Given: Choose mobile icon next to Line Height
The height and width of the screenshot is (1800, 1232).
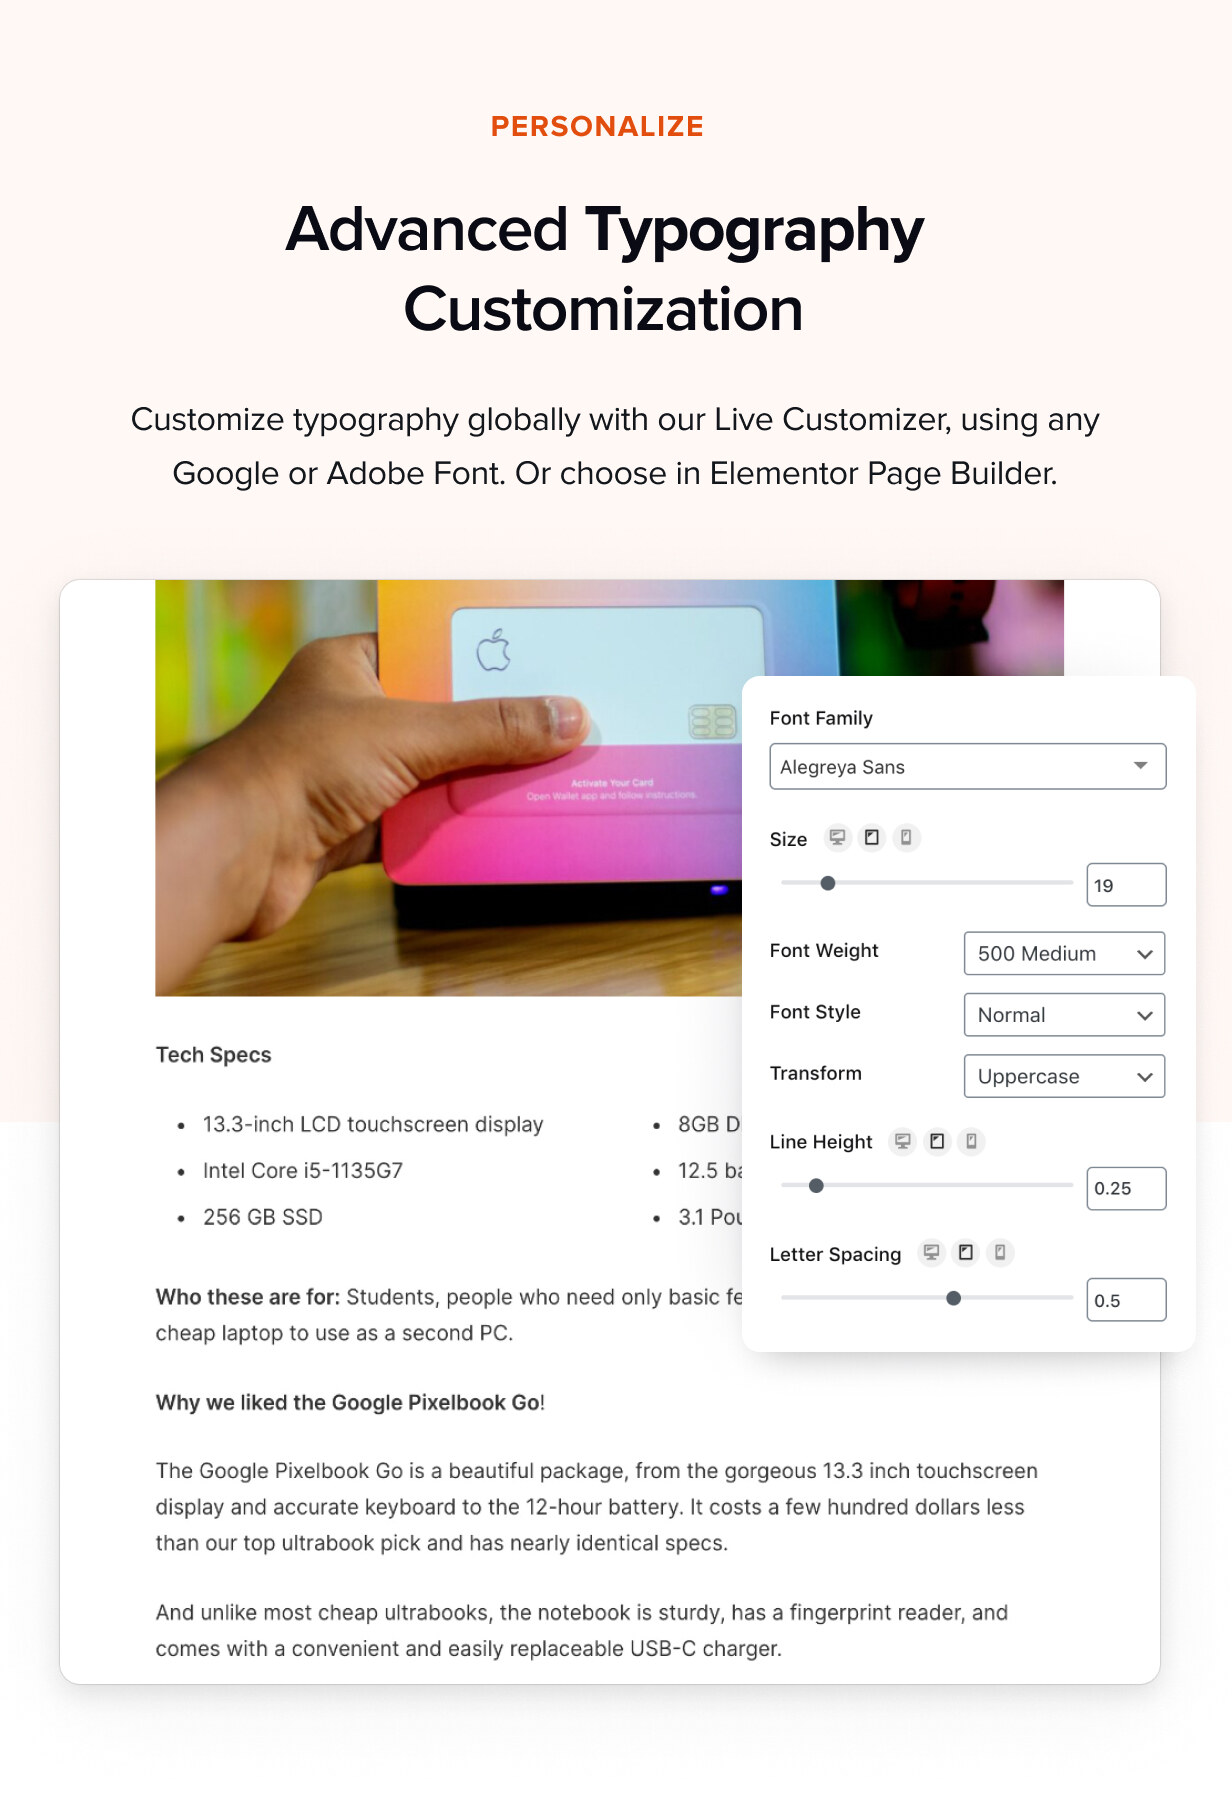Looking at the screenshot, I should point(971,1141).
